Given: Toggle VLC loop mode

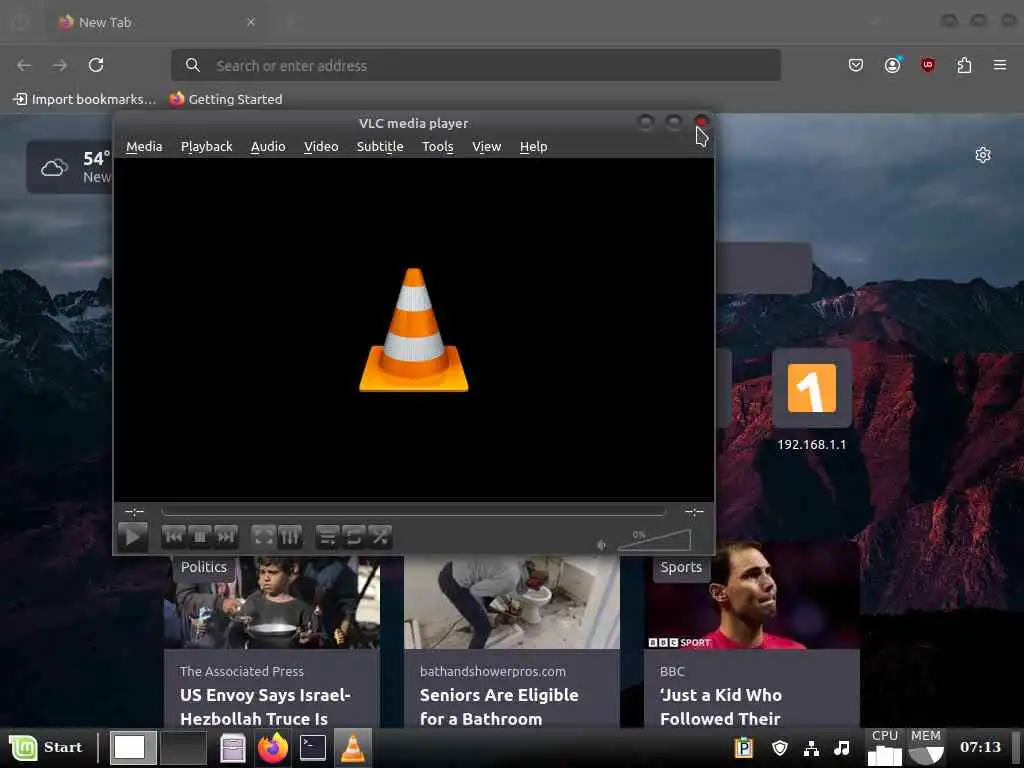Looking at the screenshot, I should click(x=353, y=537).
